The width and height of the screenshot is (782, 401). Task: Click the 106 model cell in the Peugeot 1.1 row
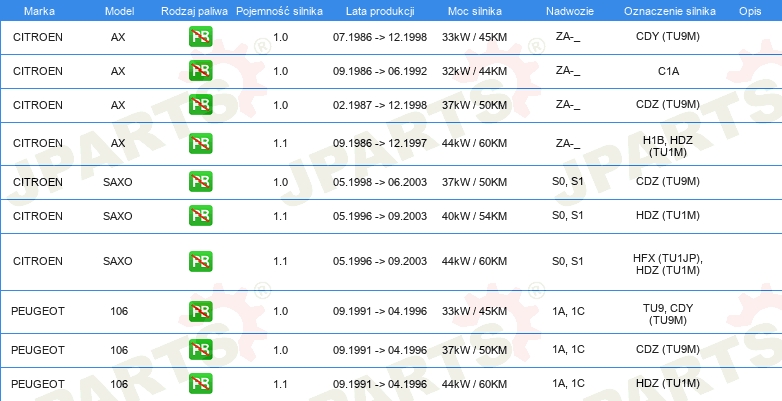click(119, 384)
